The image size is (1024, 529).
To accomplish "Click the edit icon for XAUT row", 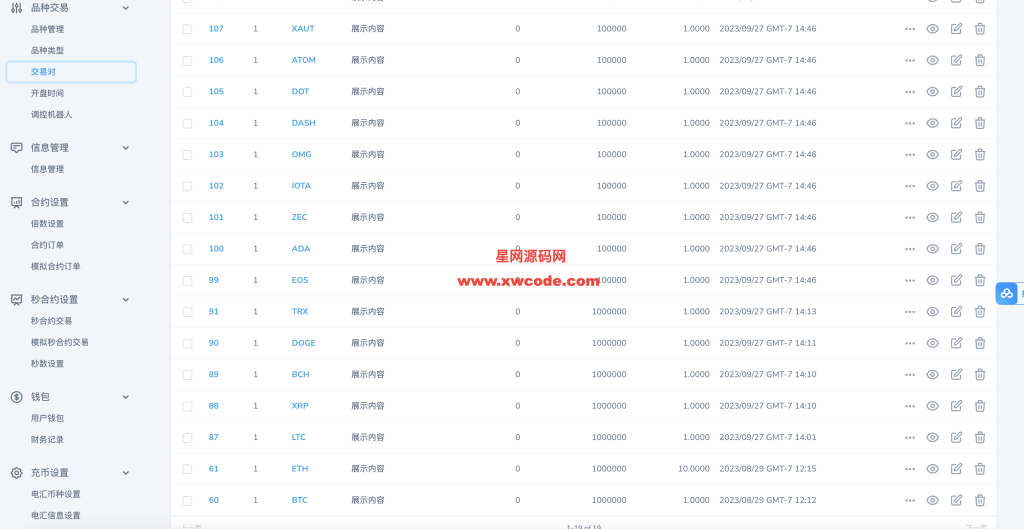I will [x=956, y=29].
